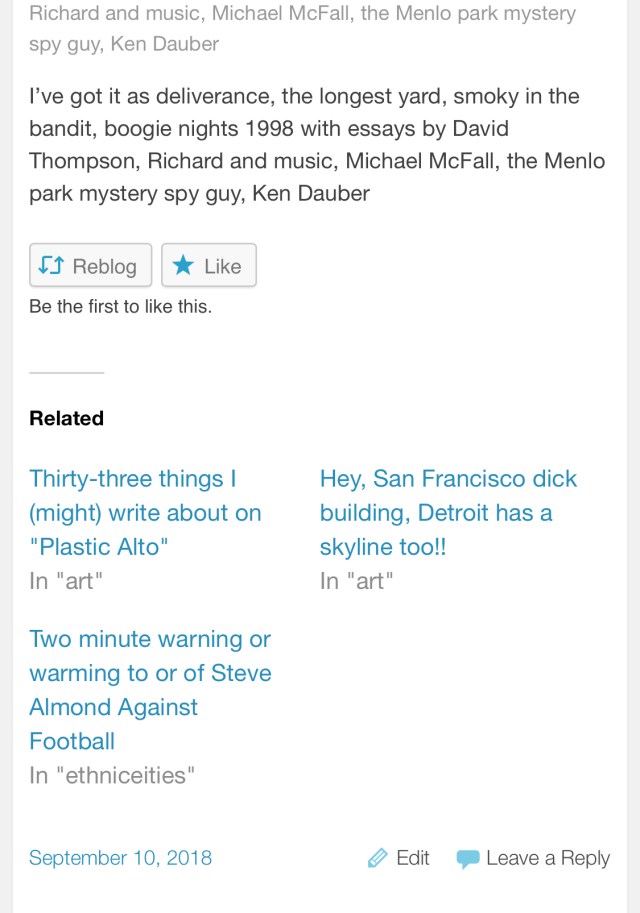640x913 pixels.
Task: Click the reblog arrows icon
Action: pyautogui.click(x=51, y=266)
